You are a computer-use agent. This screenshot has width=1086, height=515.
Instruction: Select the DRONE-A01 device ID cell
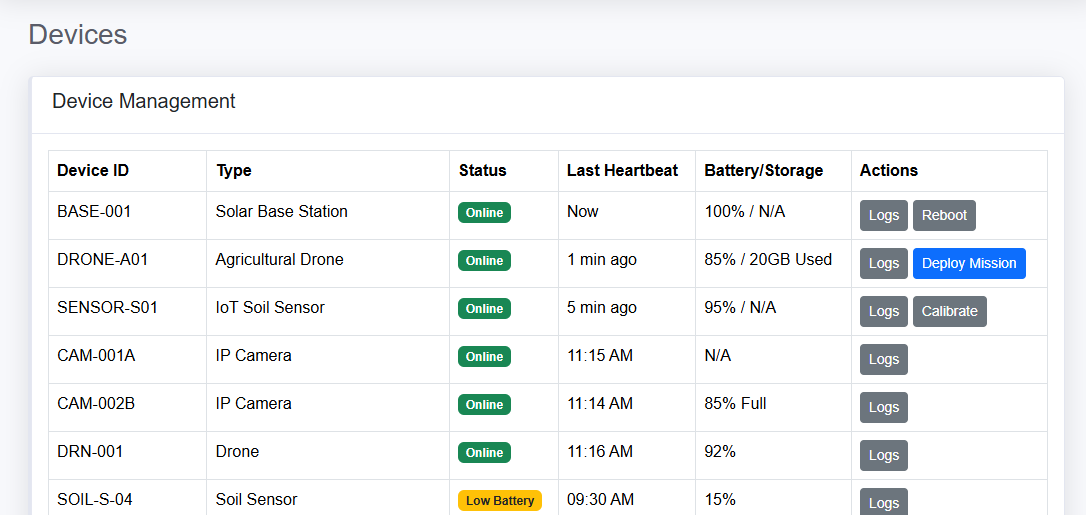(103, 259)
